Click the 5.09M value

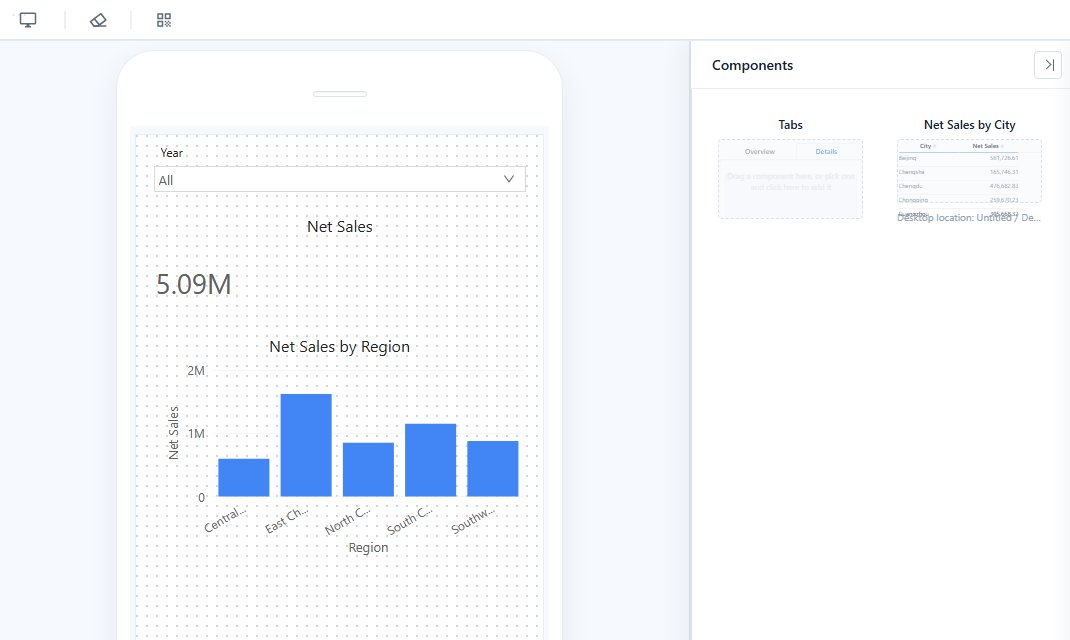[194, 285]
